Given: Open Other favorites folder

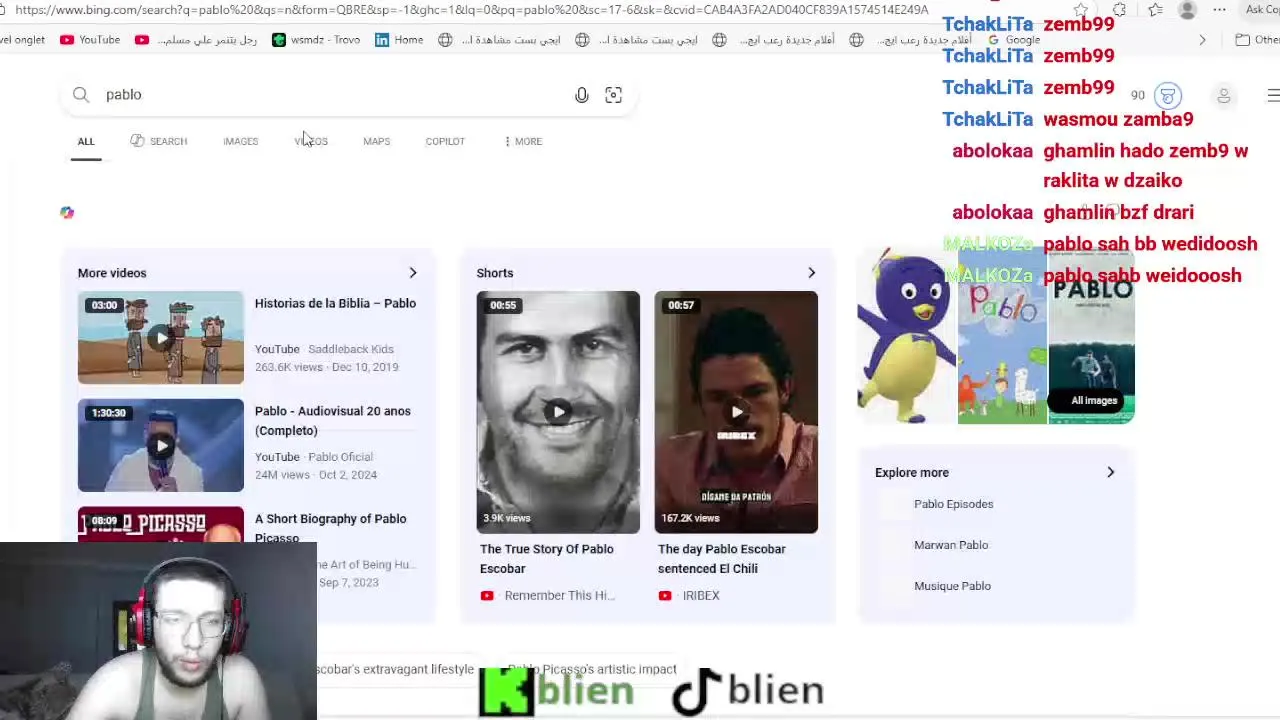Looking at the screenshot, I should point(1257,40).
